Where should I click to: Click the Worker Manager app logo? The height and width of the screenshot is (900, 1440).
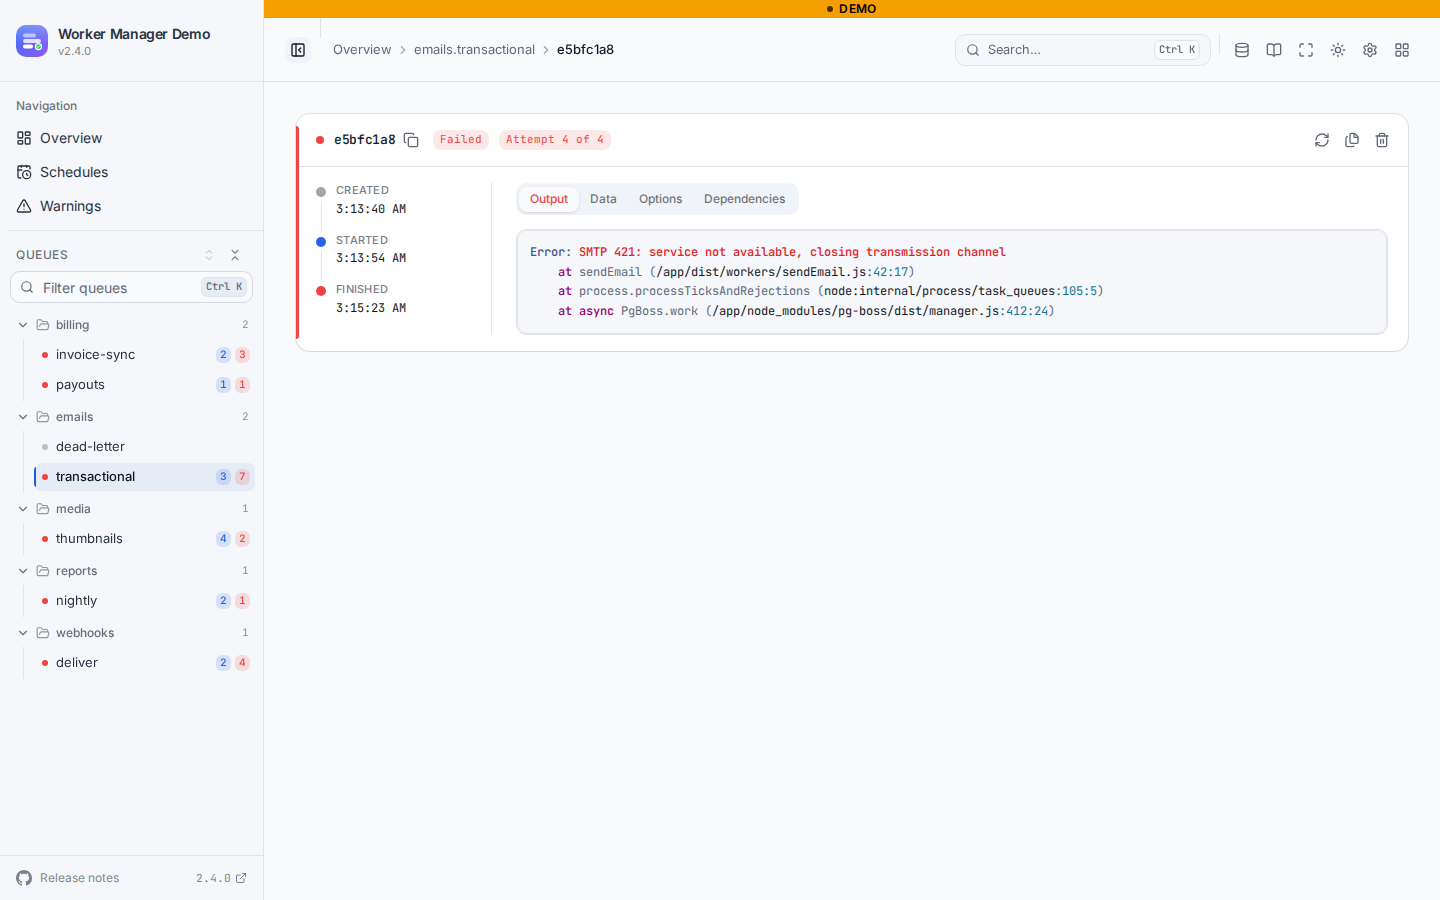[x=32, y=41]
